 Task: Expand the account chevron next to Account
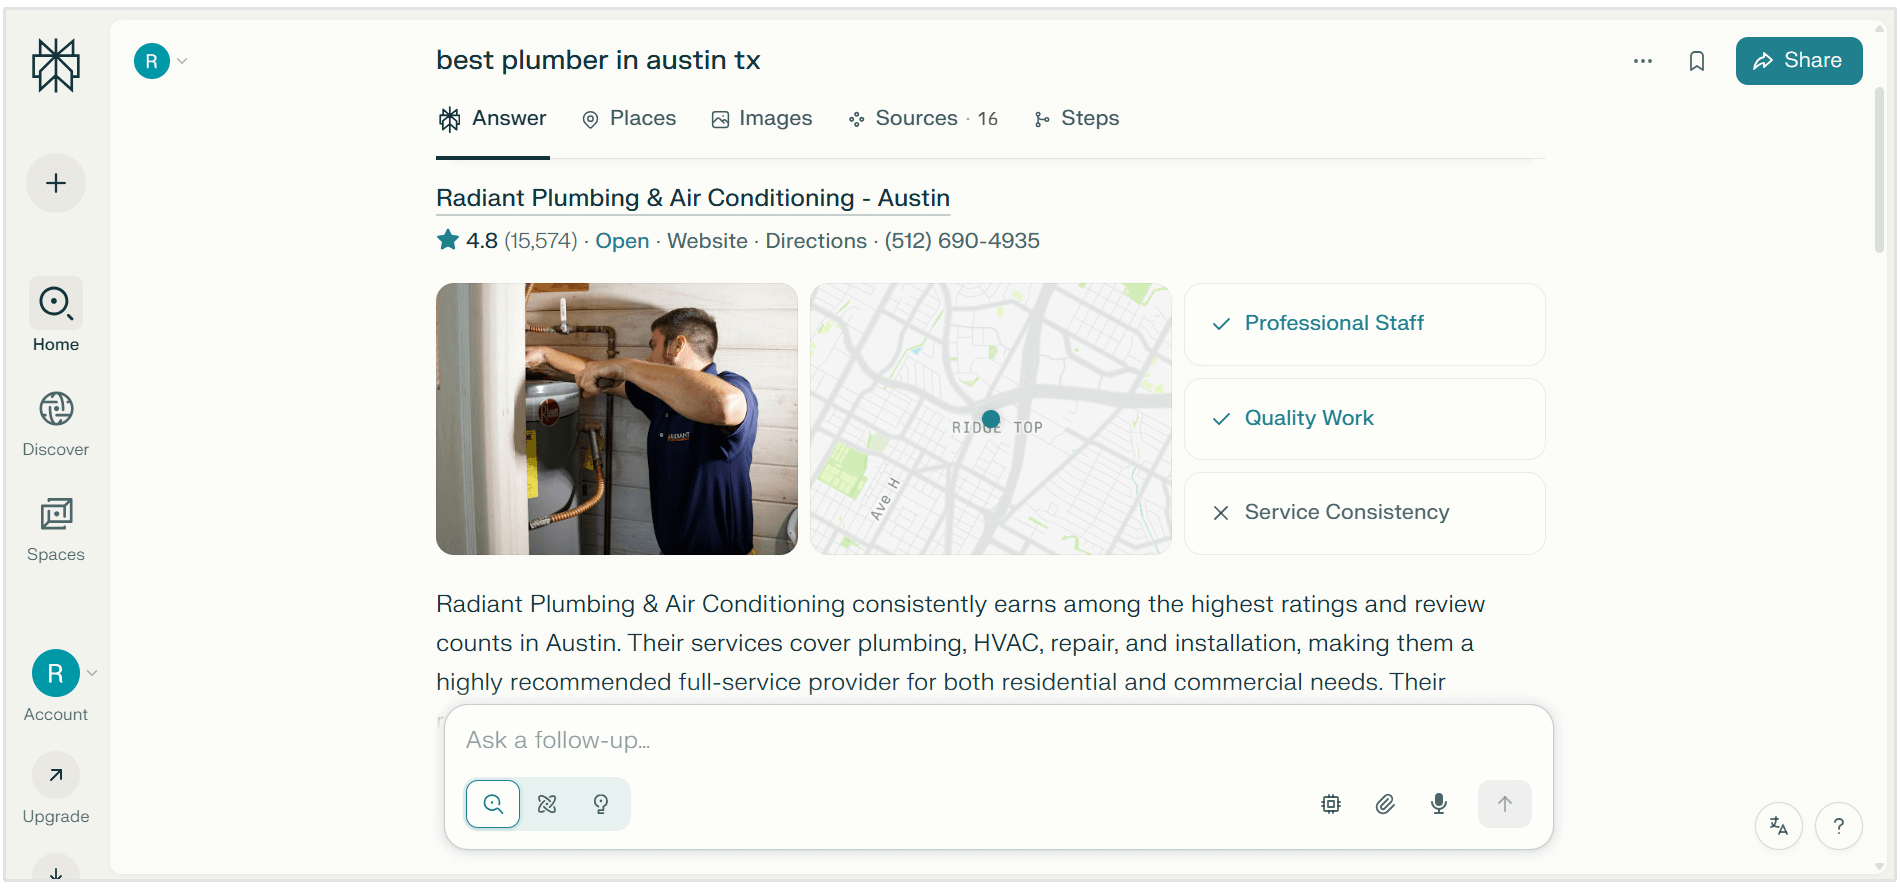point(92,672)
